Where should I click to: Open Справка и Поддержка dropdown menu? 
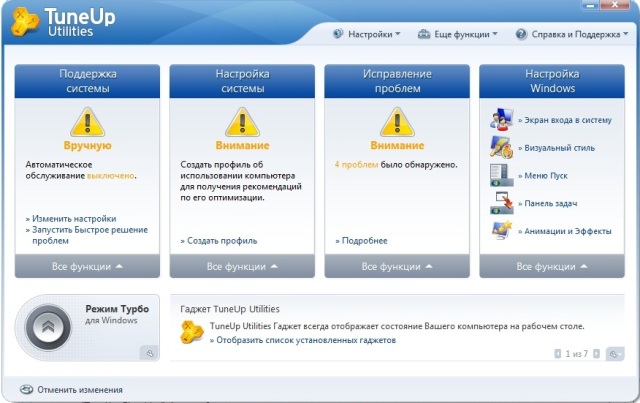coord(568,34)
